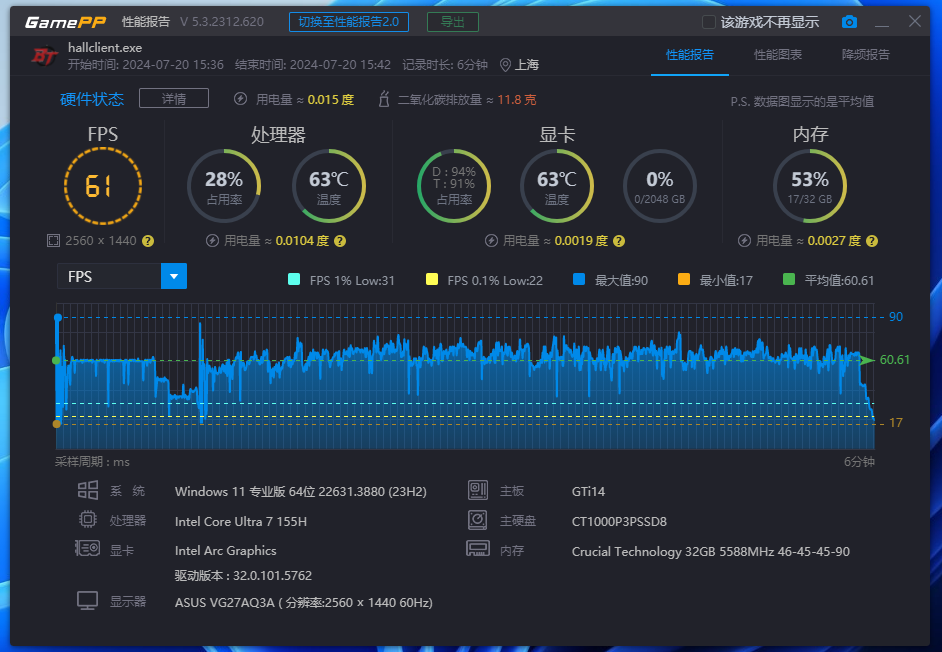Screen dimensions: 942x652
Task: Open hardware status 详情 details button
Action: coord(173,99)
